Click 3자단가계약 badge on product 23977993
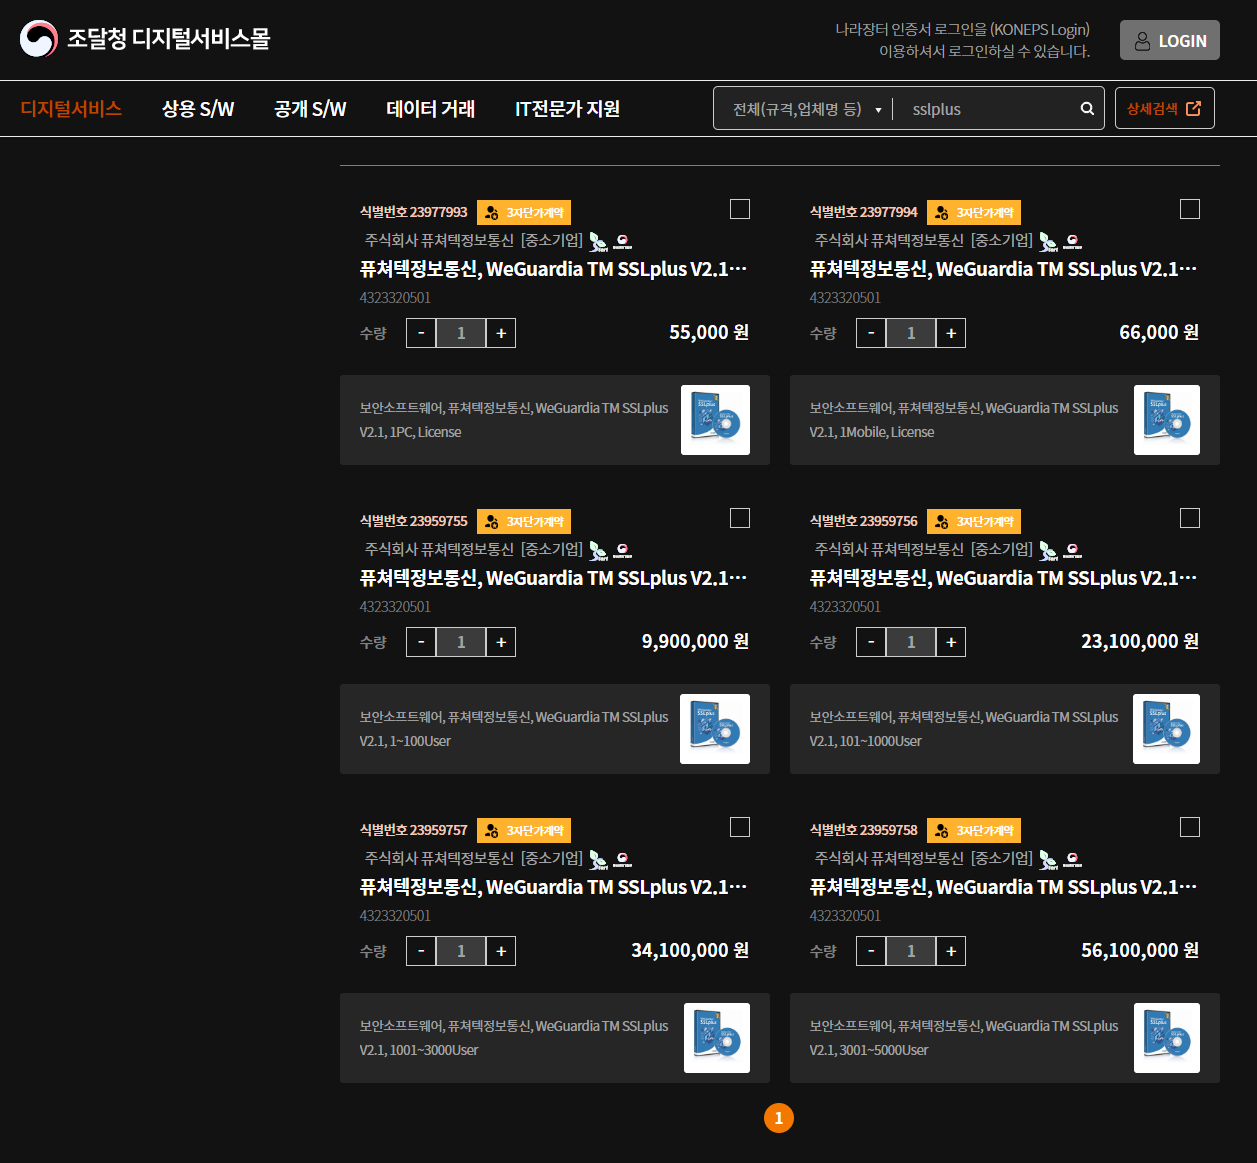Viewport: 1257px width, 1163px height. click(x=524, y=212)
